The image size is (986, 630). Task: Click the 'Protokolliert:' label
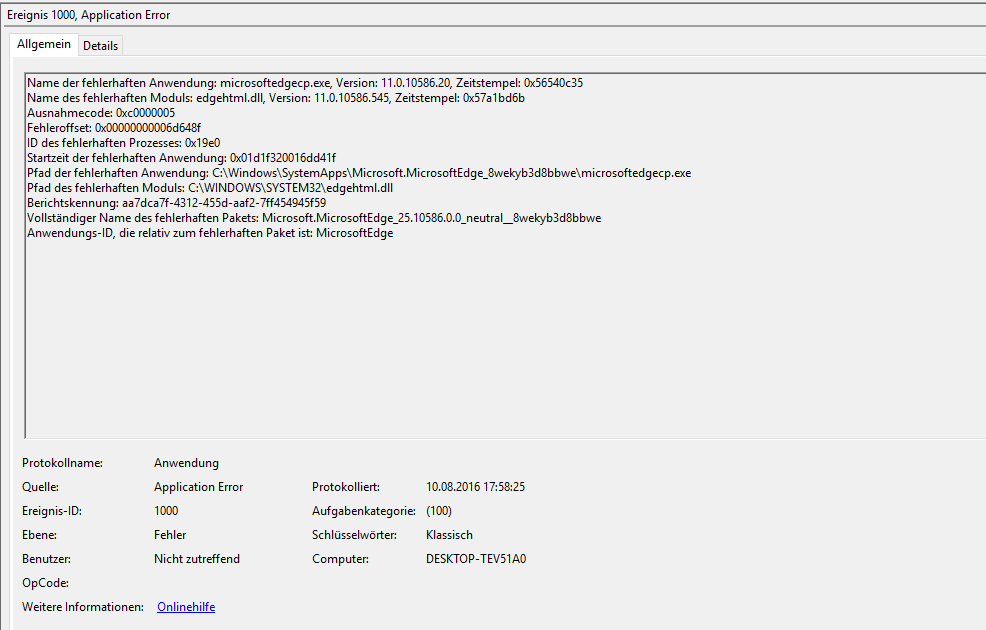point(346,487)
